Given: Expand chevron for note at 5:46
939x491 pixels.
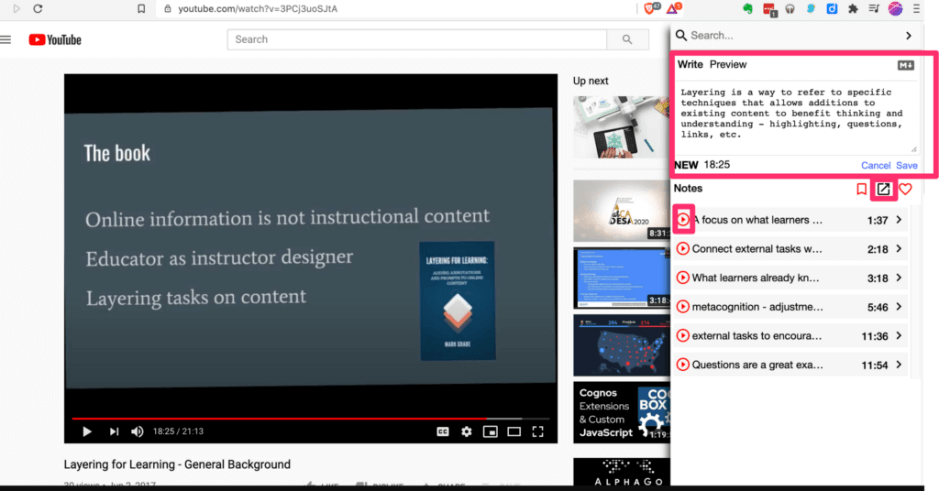Looking at the screenshot, I should coord(899,307).
